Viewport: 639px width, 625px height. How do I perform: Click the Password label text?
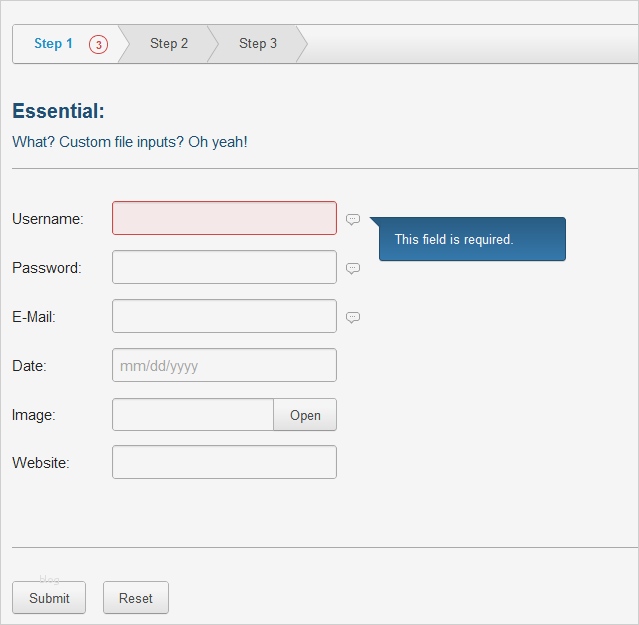(47, 268)
